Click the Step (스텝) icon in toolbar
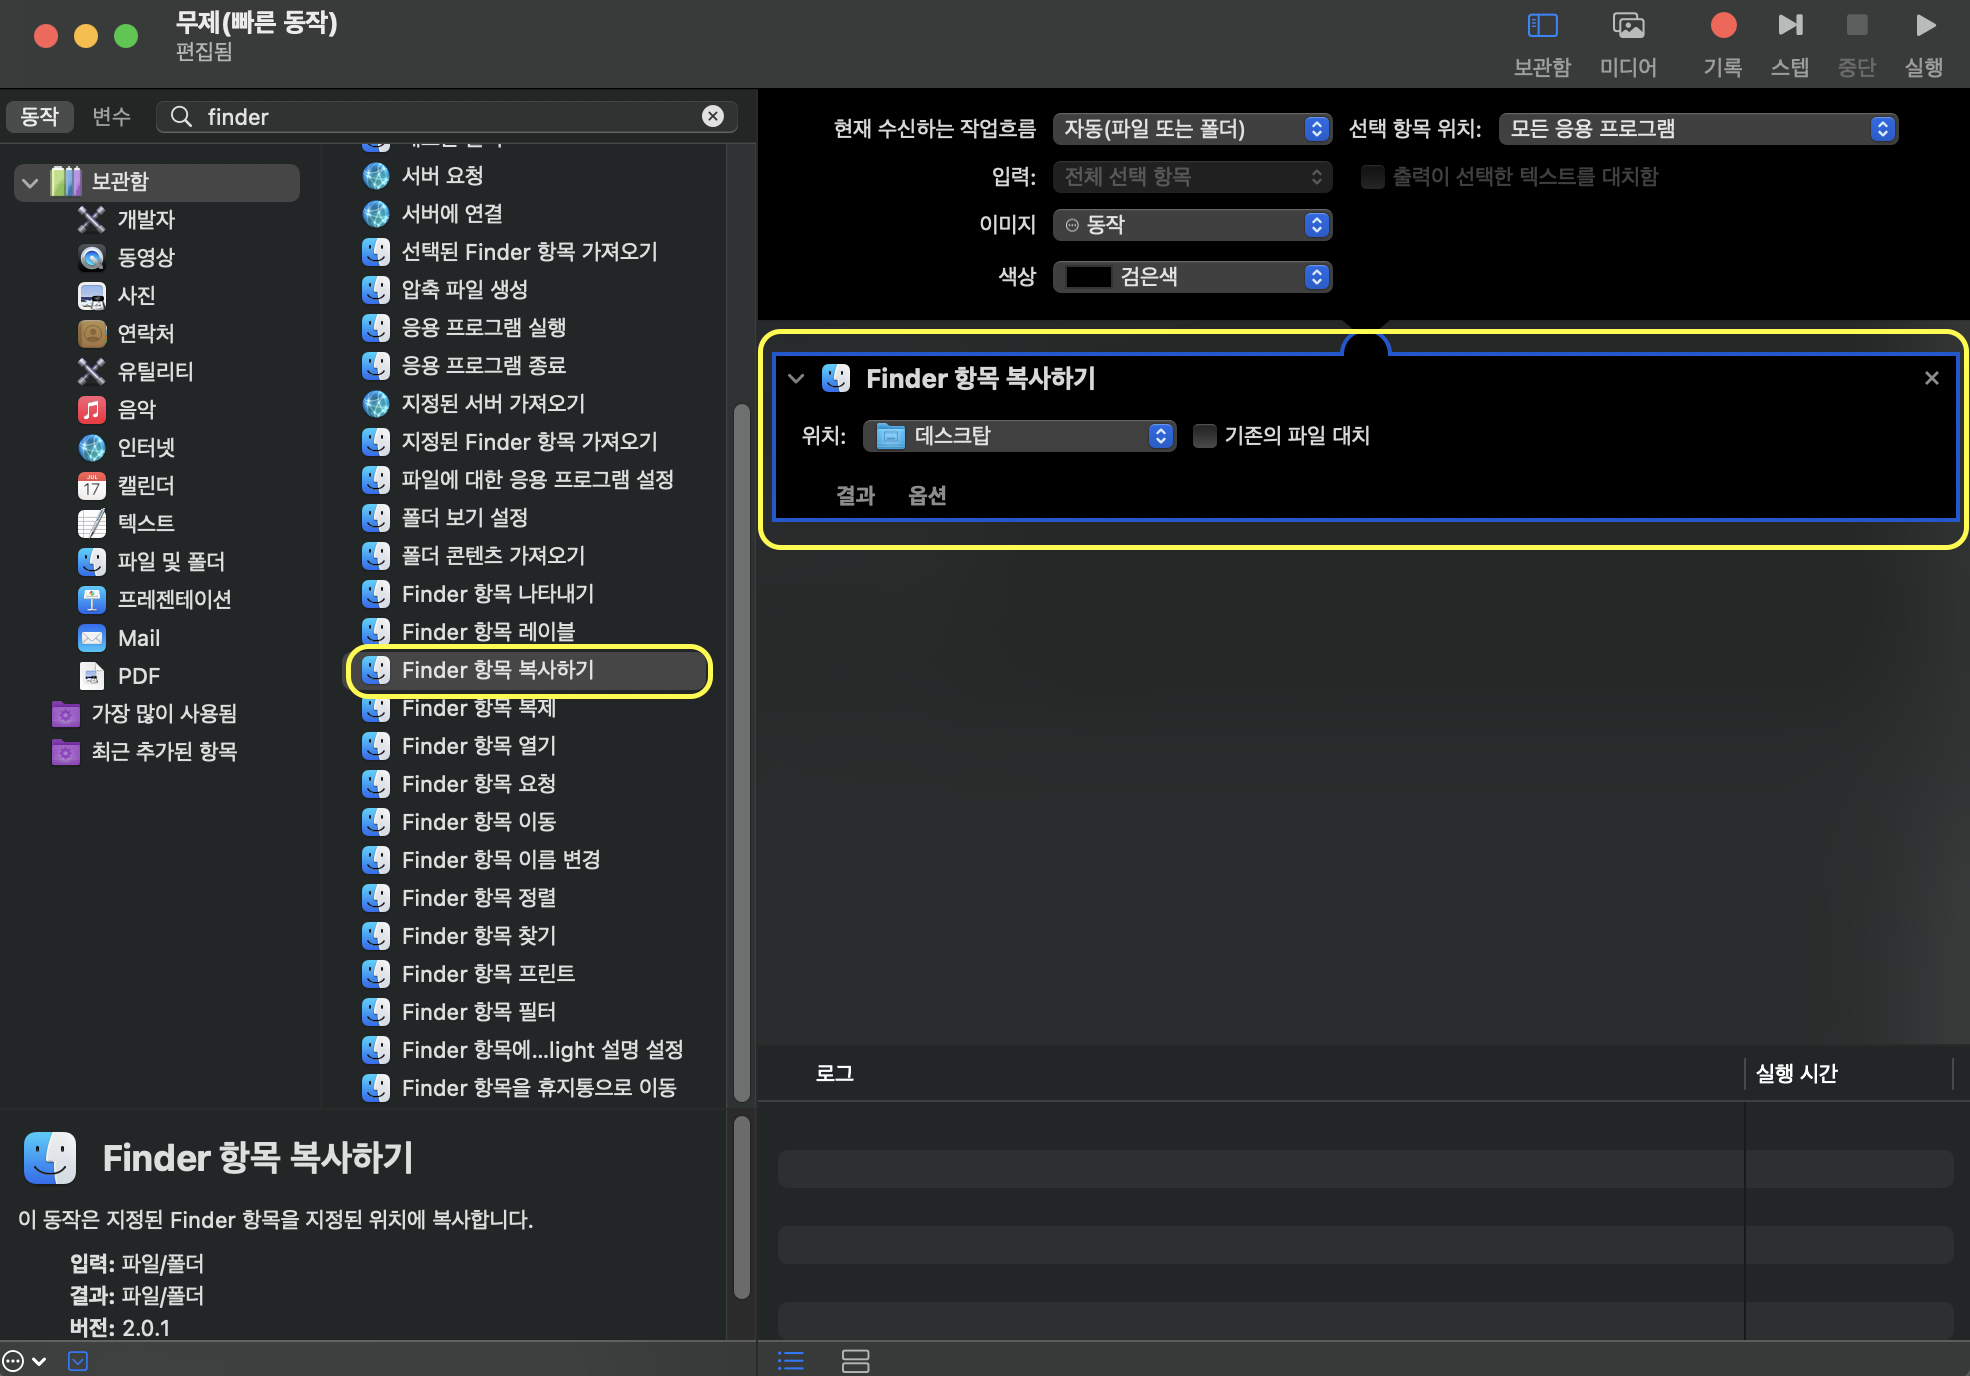 click(x=1790, y=26)
